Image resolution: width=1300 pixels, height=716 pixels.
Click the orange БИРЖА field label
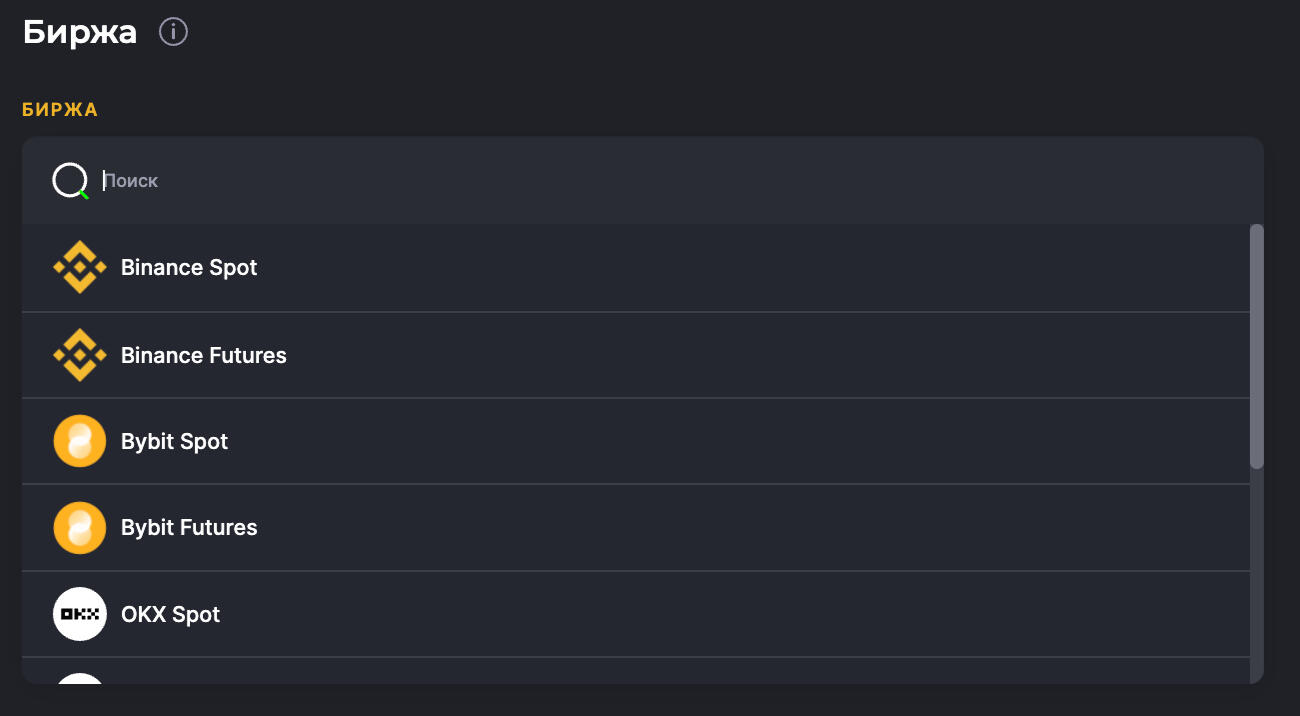pyautogui.click(x=60, y=110)
